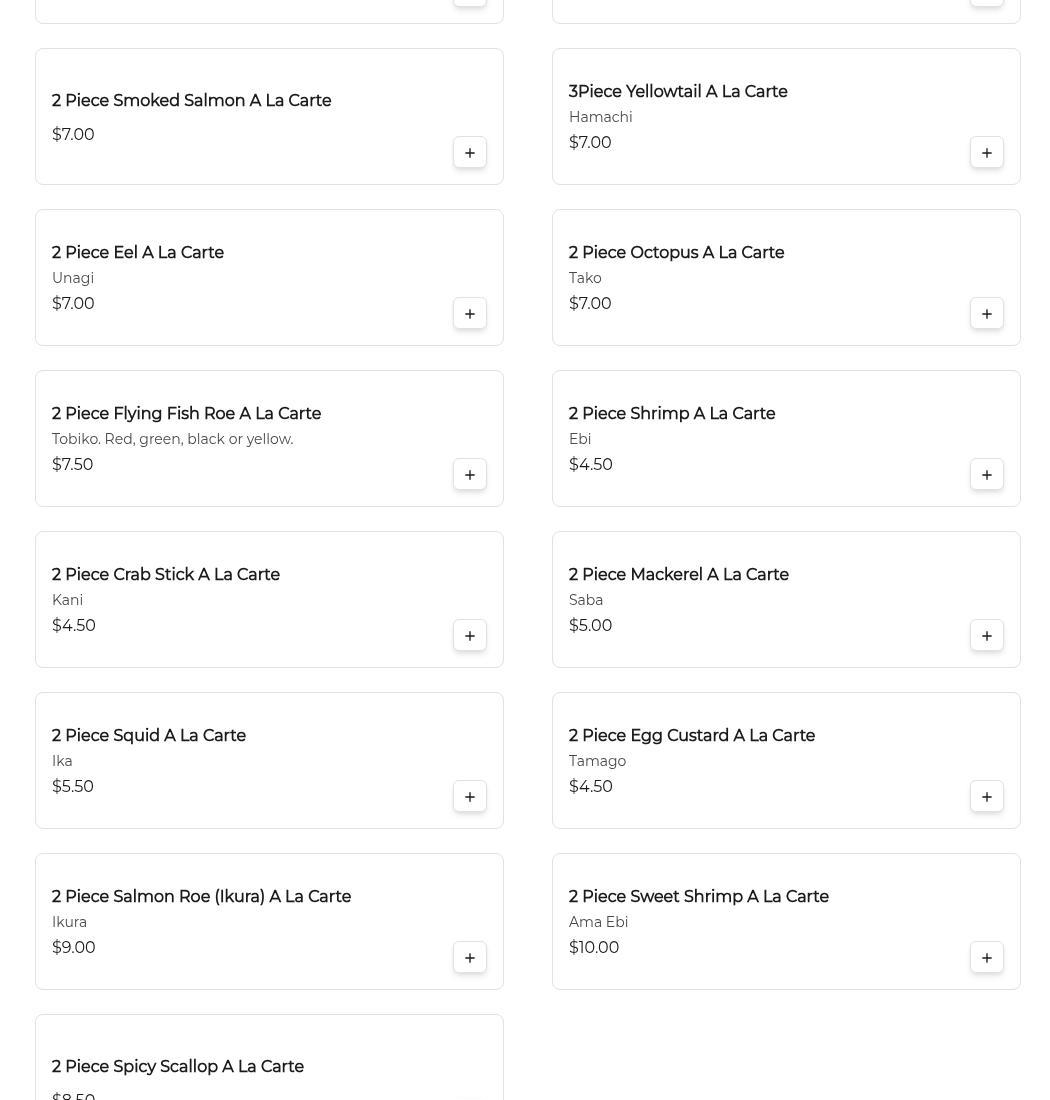Add 2 Piece Salmon Roe (Ikura) item

[x=469, y=958]
